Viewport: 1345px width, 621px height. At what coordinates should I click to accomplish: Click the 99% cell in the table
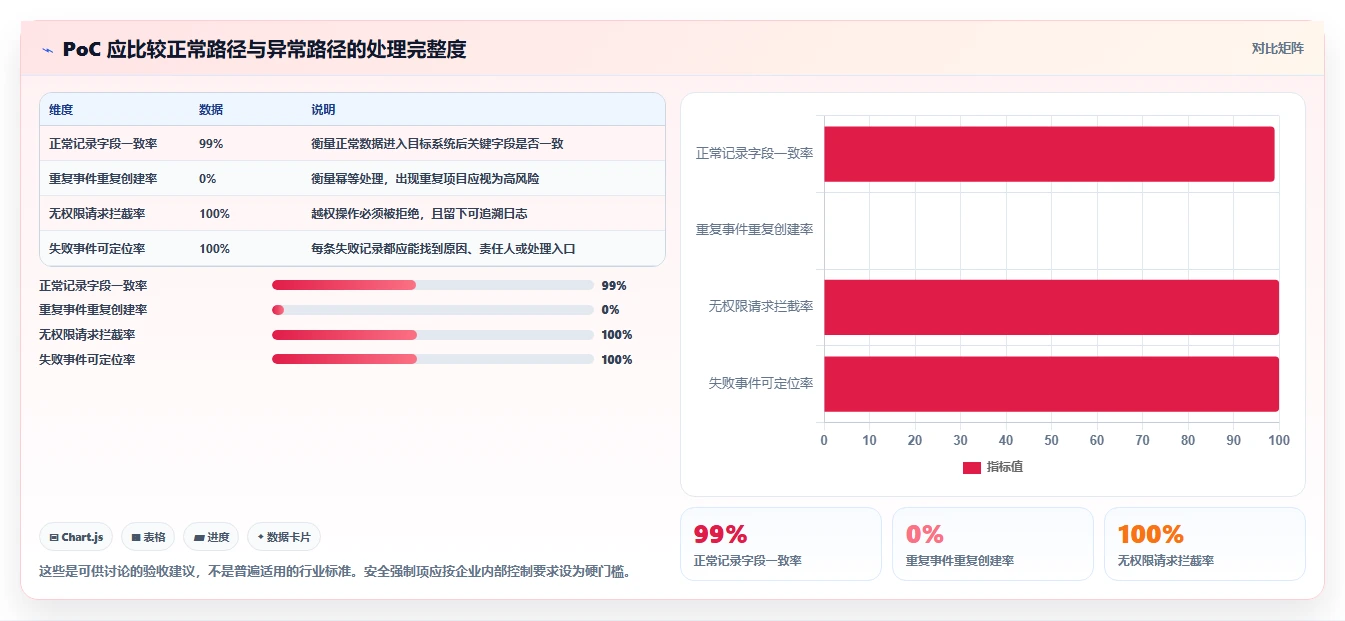(x=211, y=144)
